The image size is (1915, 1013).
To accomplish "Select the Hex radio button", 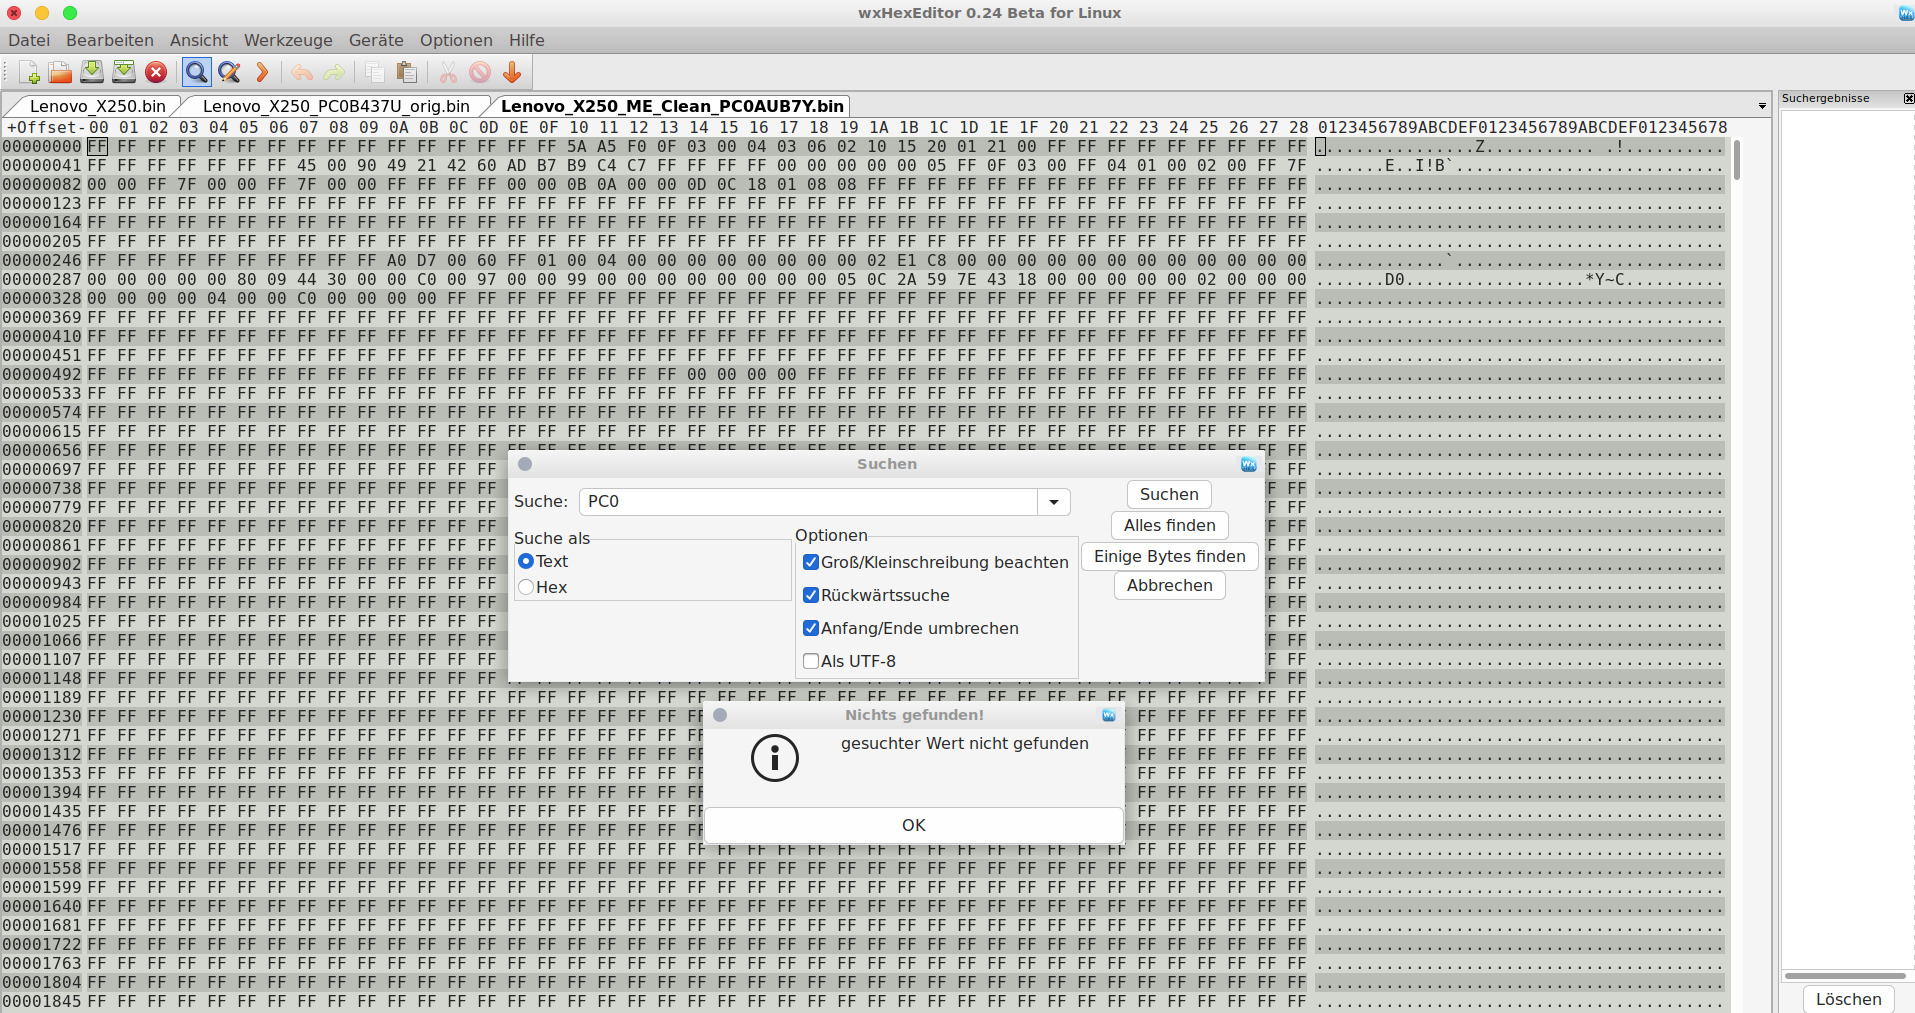I will click(526, 587).
